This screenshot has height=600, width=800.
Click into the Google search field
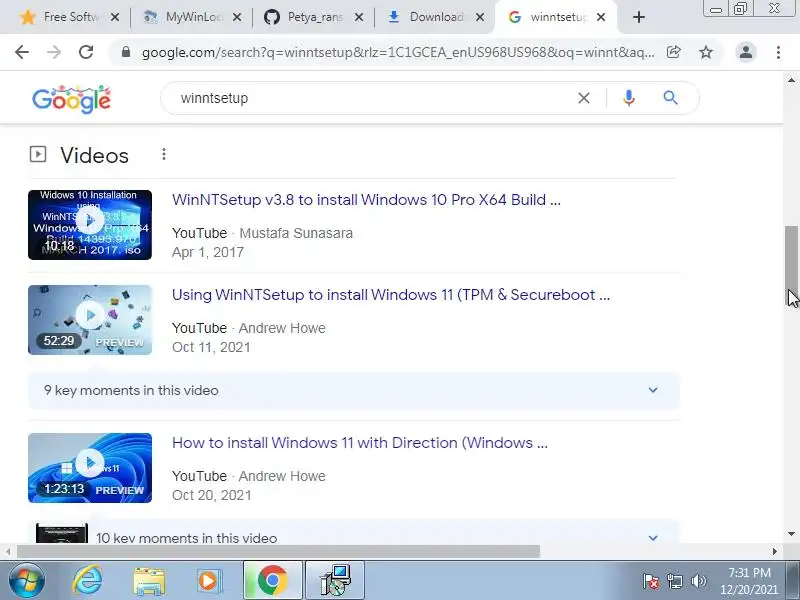(x=375, y=98)
